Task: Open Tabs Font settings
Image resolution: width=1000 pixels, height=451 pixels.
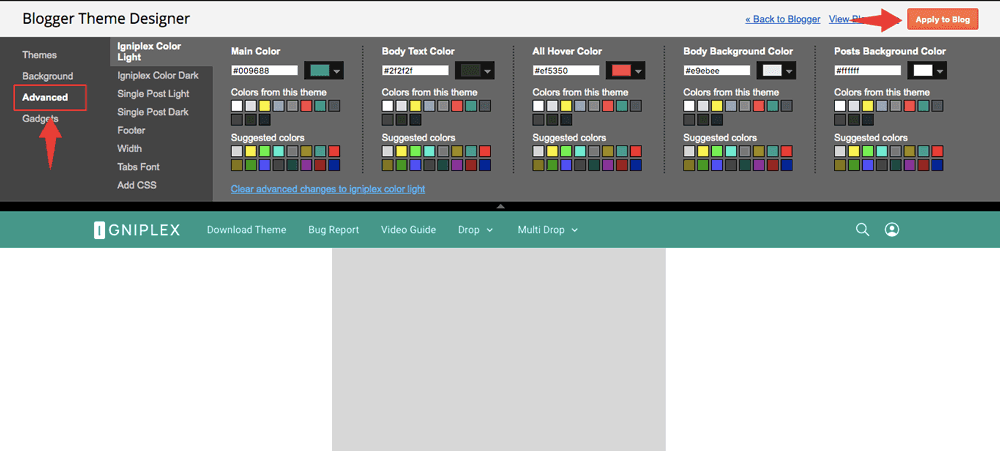Action: (138, 166)
